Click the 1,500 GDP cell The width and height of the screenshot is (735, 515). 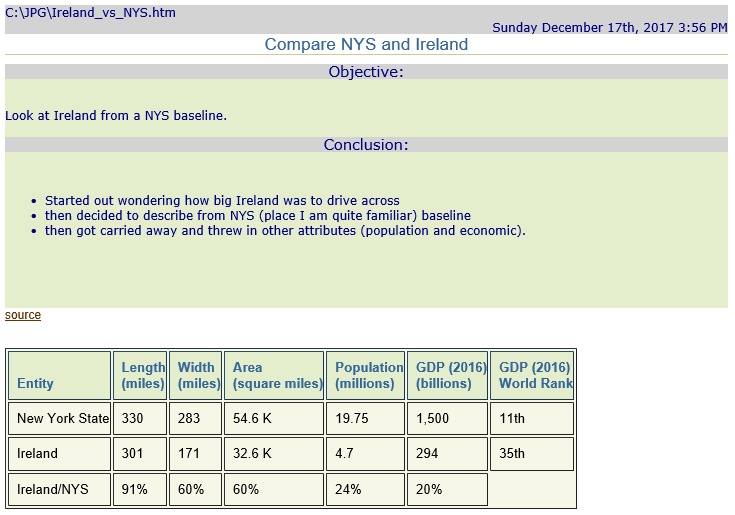[447, 418]
